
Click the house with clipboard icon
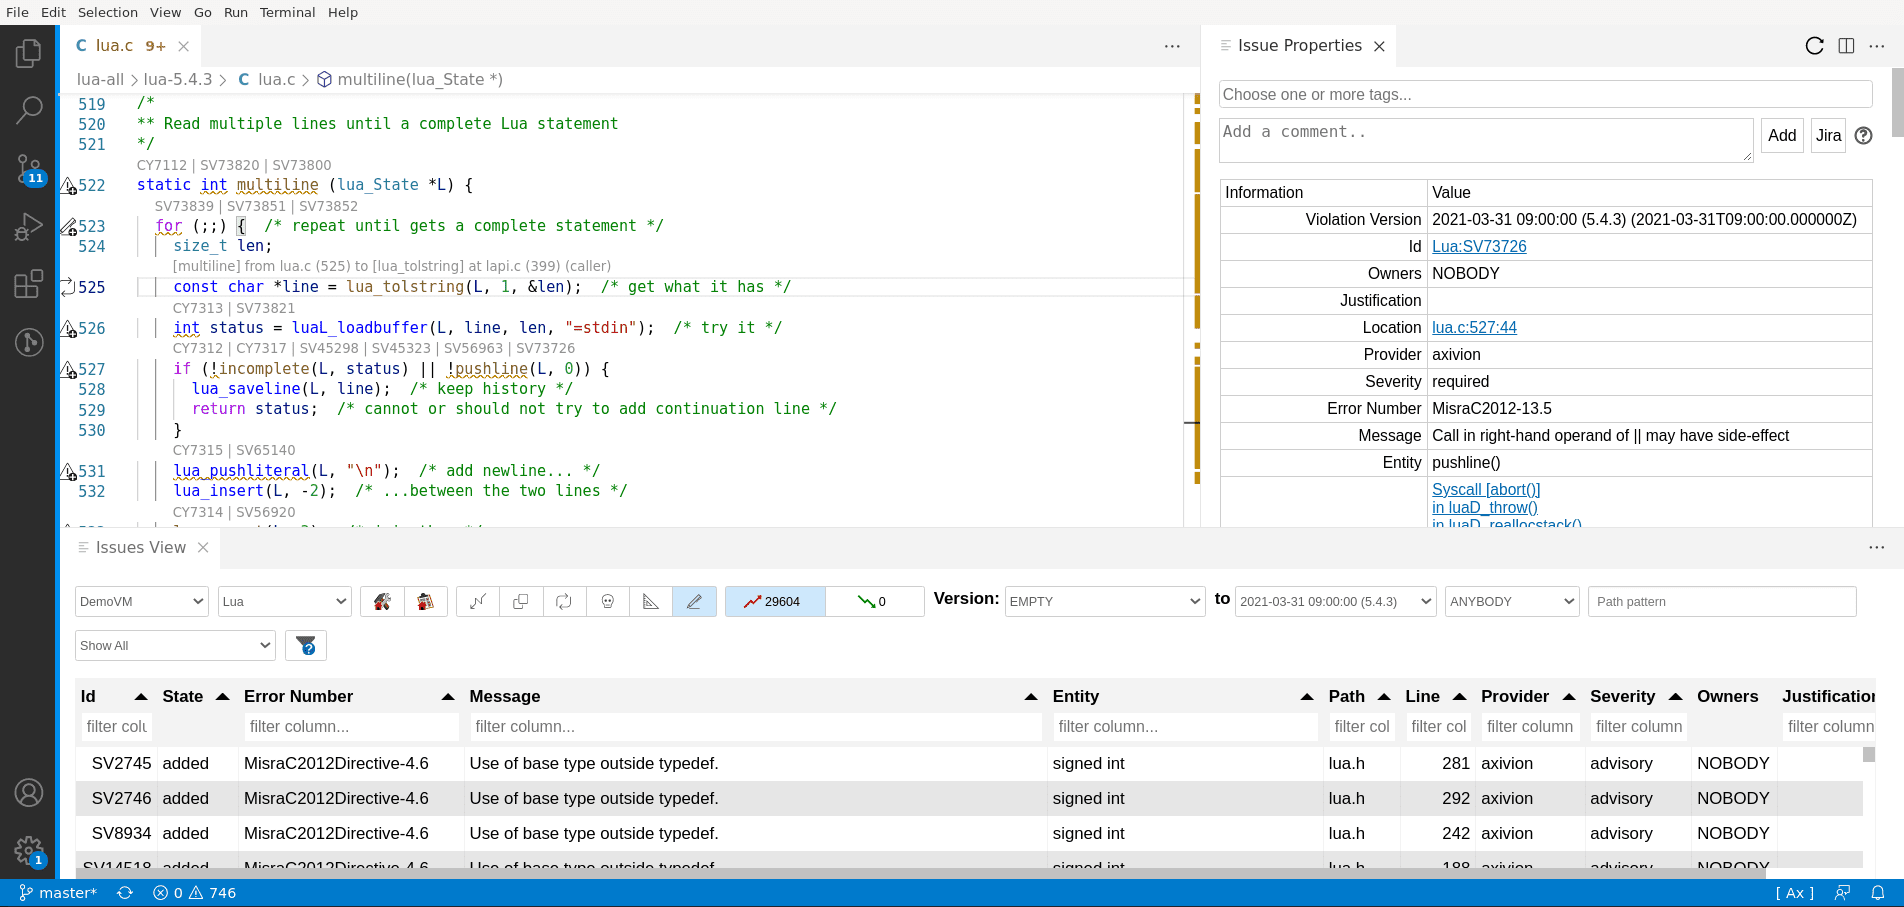[425, 601]
